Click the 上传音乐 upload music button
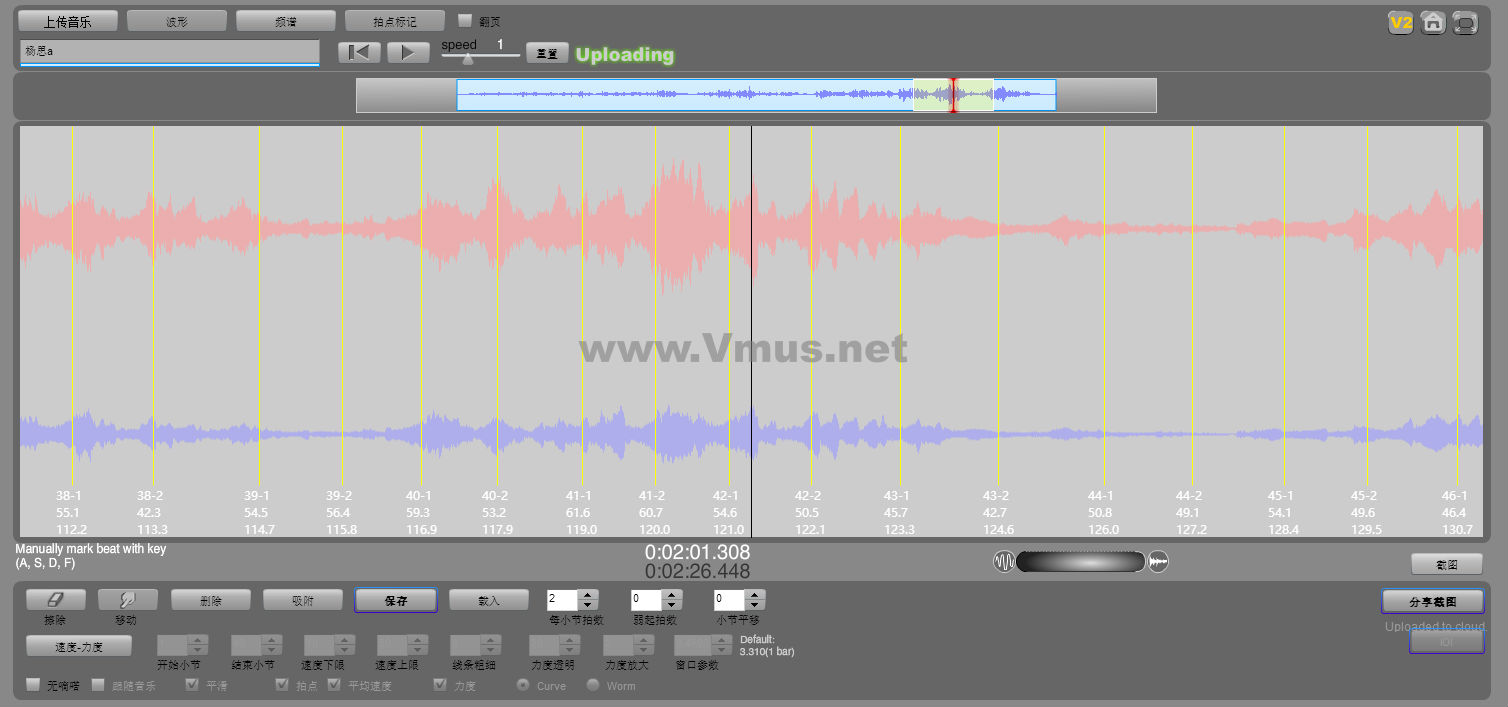Screen dimensions: 1508x707 [x=68, y=21]
